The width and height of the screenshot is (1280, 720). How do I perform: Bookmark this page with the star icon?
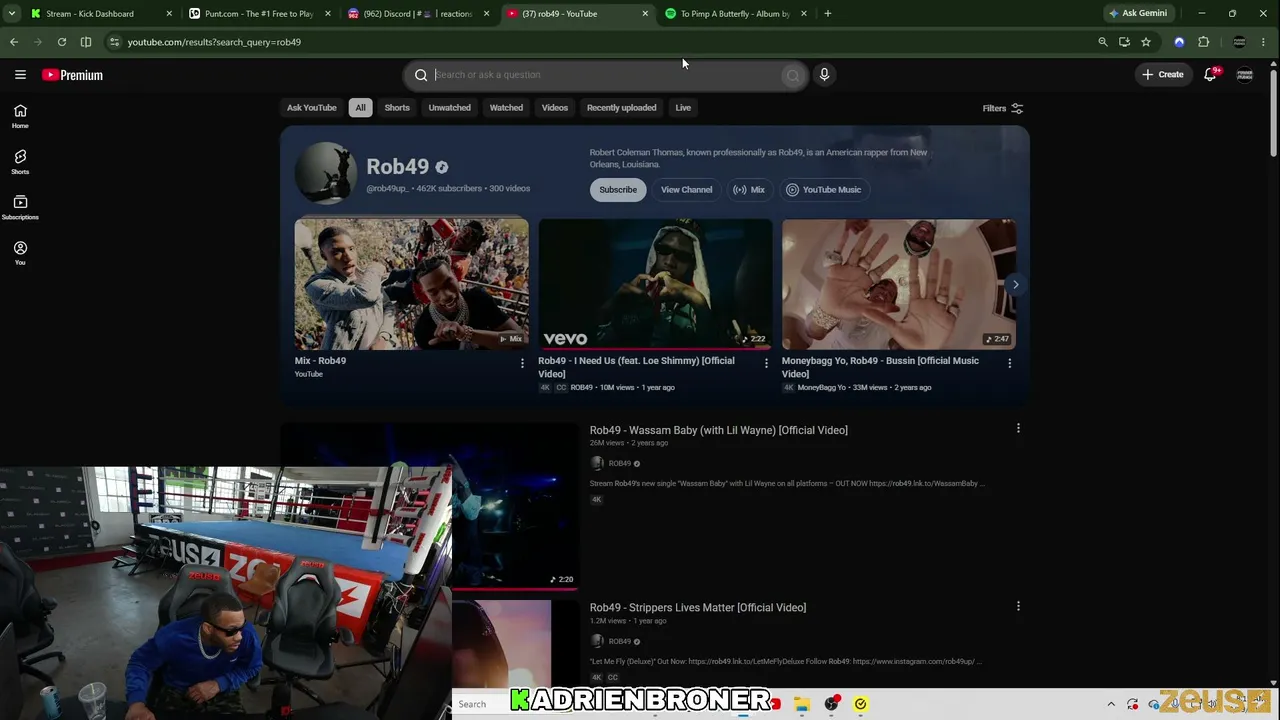point(1146,42)
